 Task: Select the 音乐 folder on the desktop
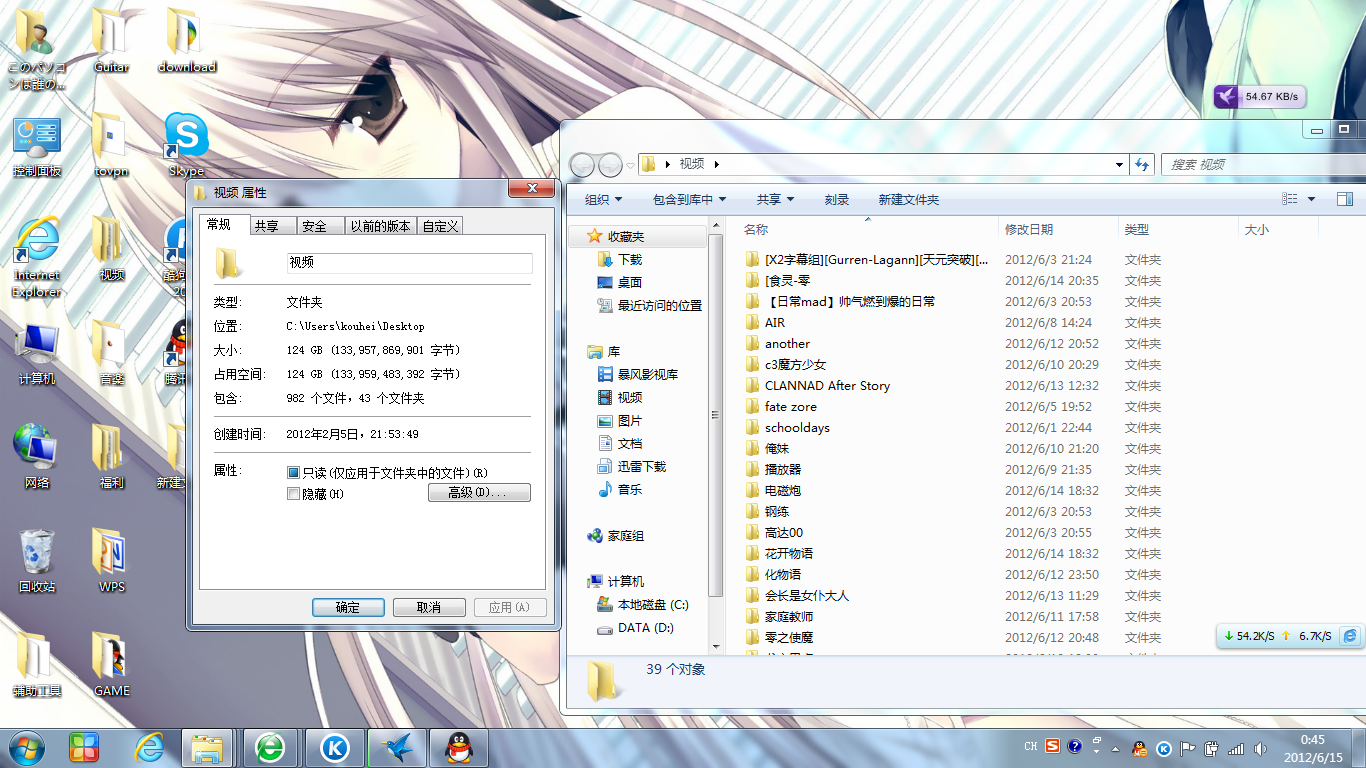coord(111,353)
